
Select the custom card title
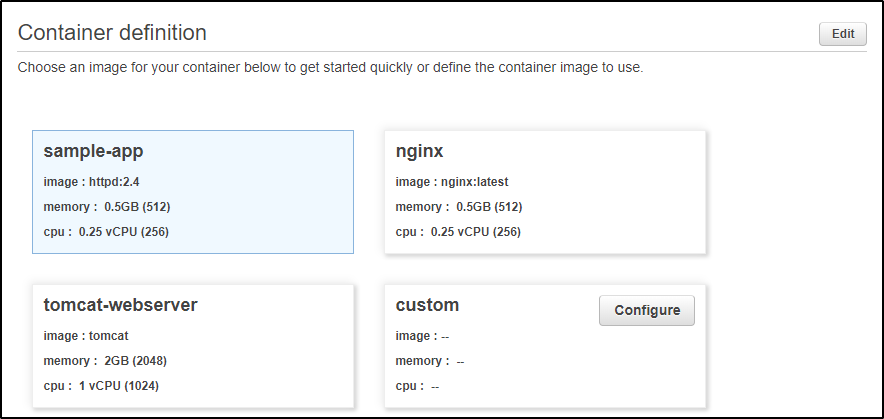[427, 305]
